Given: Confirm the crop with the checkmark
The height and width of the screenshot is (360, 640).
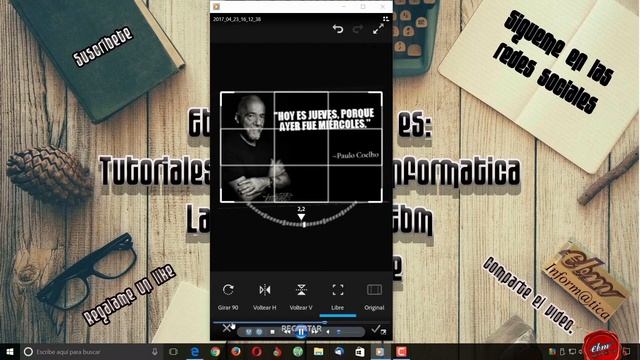Looking at the screenshot, I should [x=376, y=329].
